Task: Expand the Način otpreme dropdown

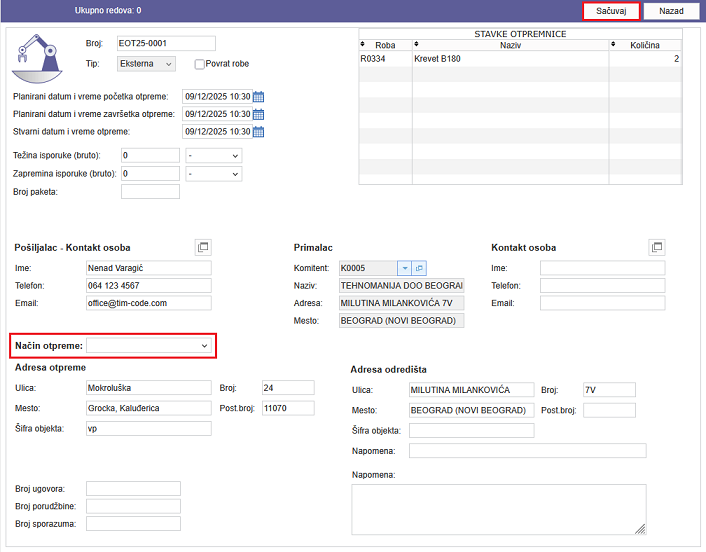Action: [149, 345]
